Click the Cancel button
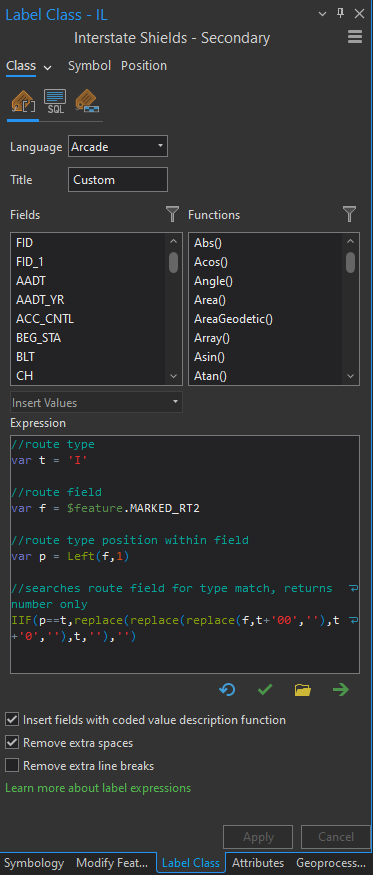 [336, 837]
